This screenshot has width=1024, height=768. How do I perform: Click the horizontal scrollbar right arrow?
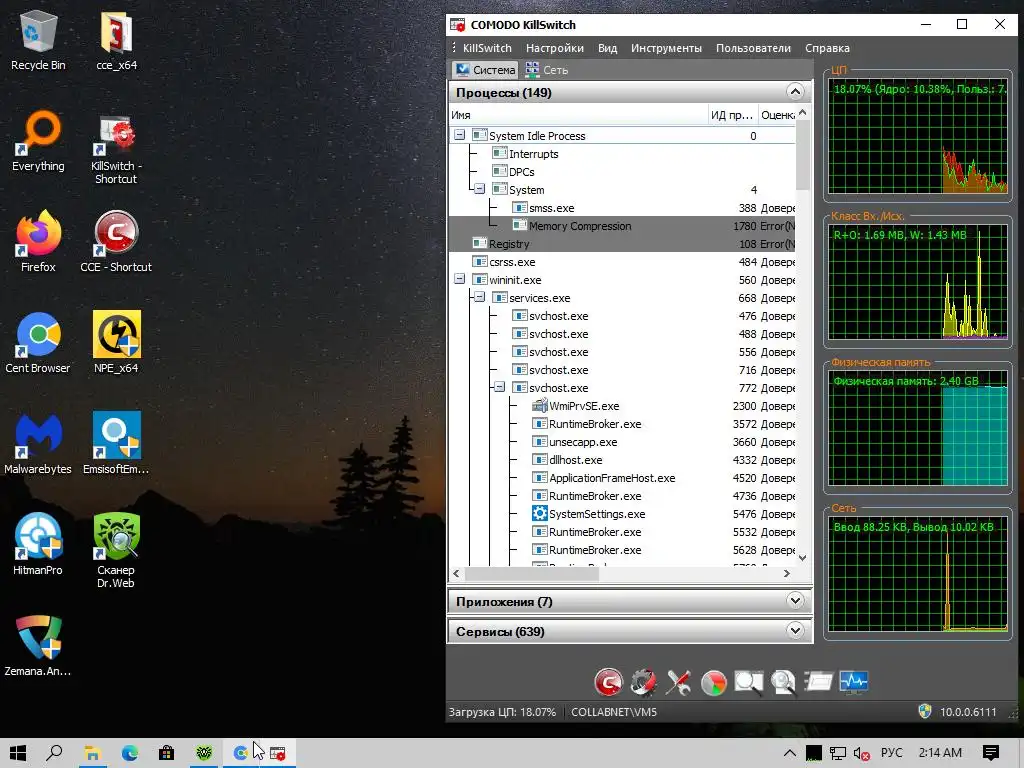(787, 573)
